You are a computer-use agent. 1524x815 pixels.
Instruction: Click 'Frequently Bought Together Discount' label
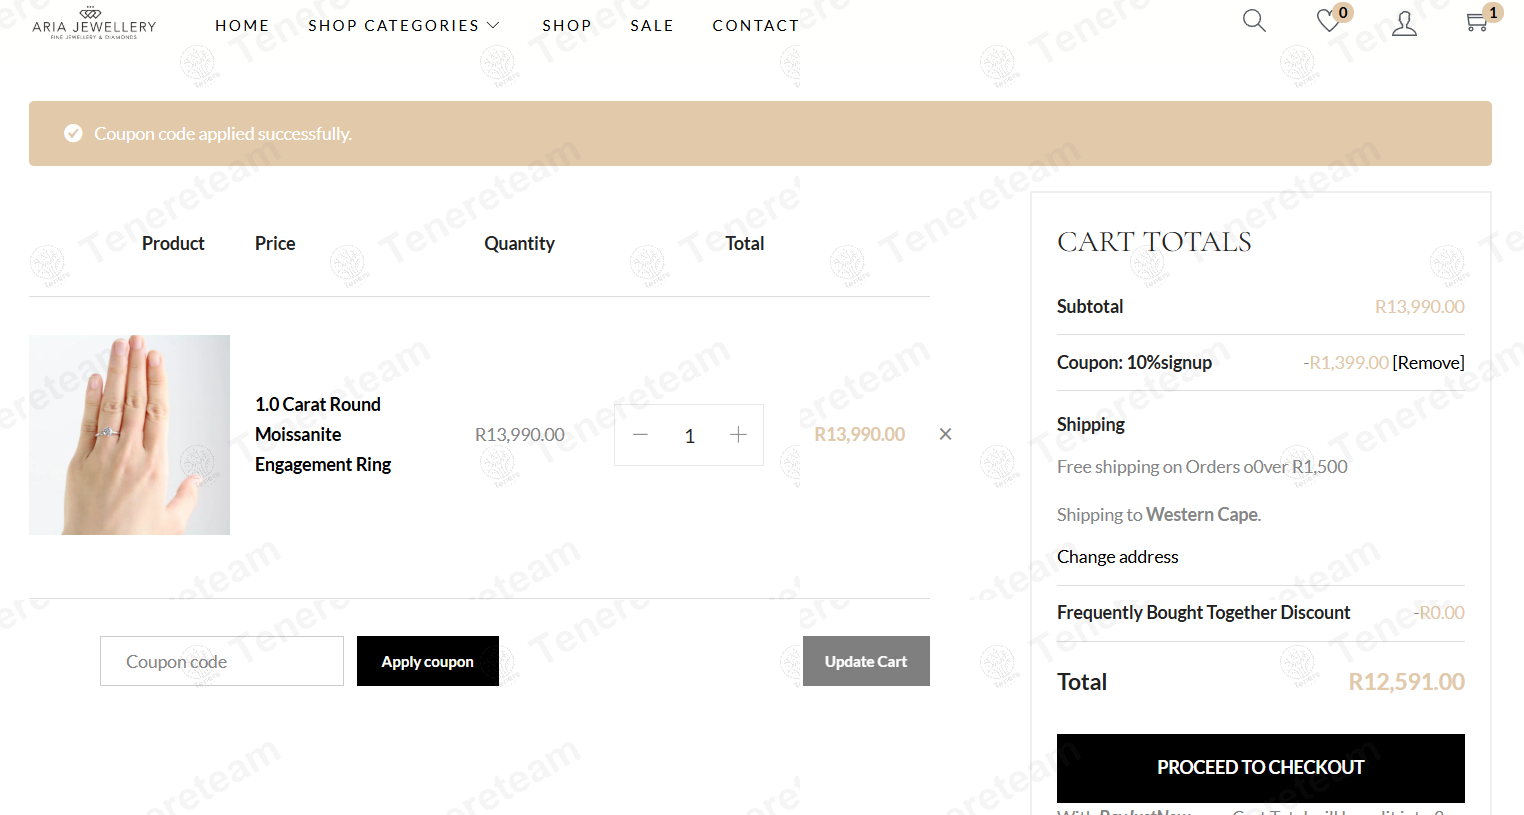click(x=1203, y=612)
